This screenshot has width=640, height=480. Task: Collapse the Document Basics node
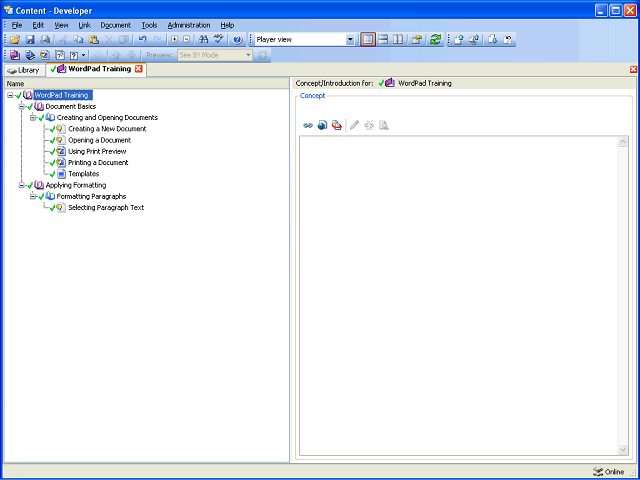pos(22,107)
